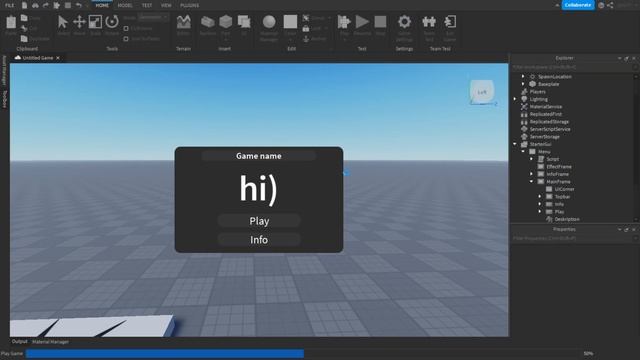Expand the InfoFrame node
The height and width of the screenshot is (360, 640).
pyautogui.click(x=532, y=174)
